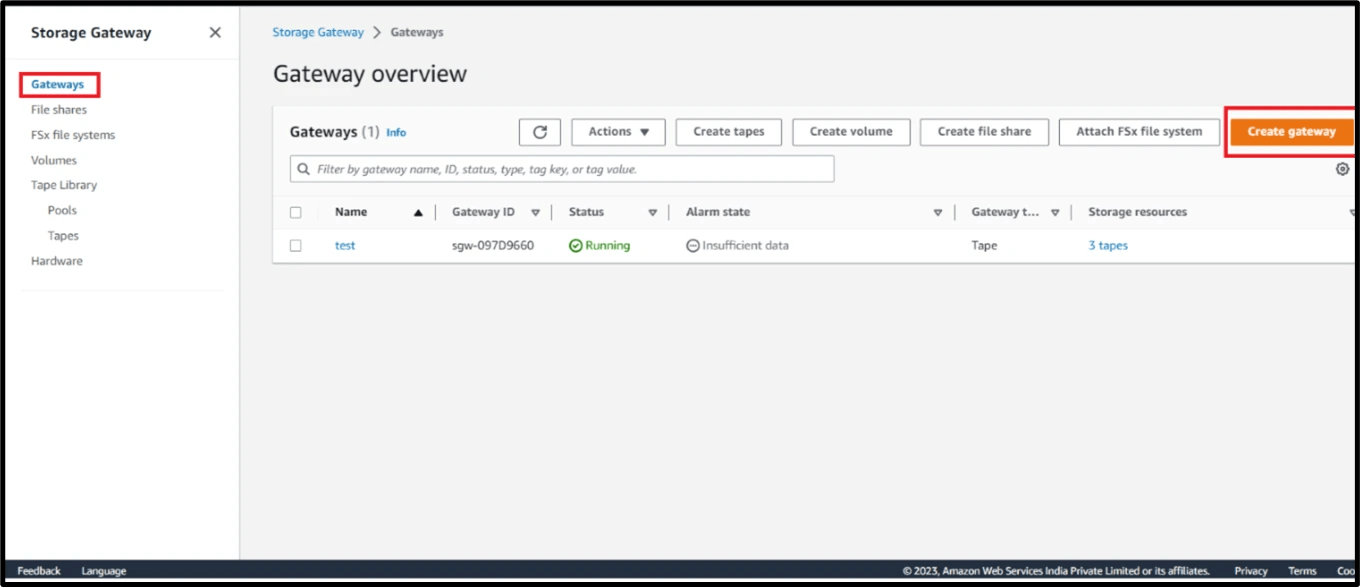Open the table preferences gear icon
Viewport: 1360px width, 587px height.
(x=1342, y=169)
